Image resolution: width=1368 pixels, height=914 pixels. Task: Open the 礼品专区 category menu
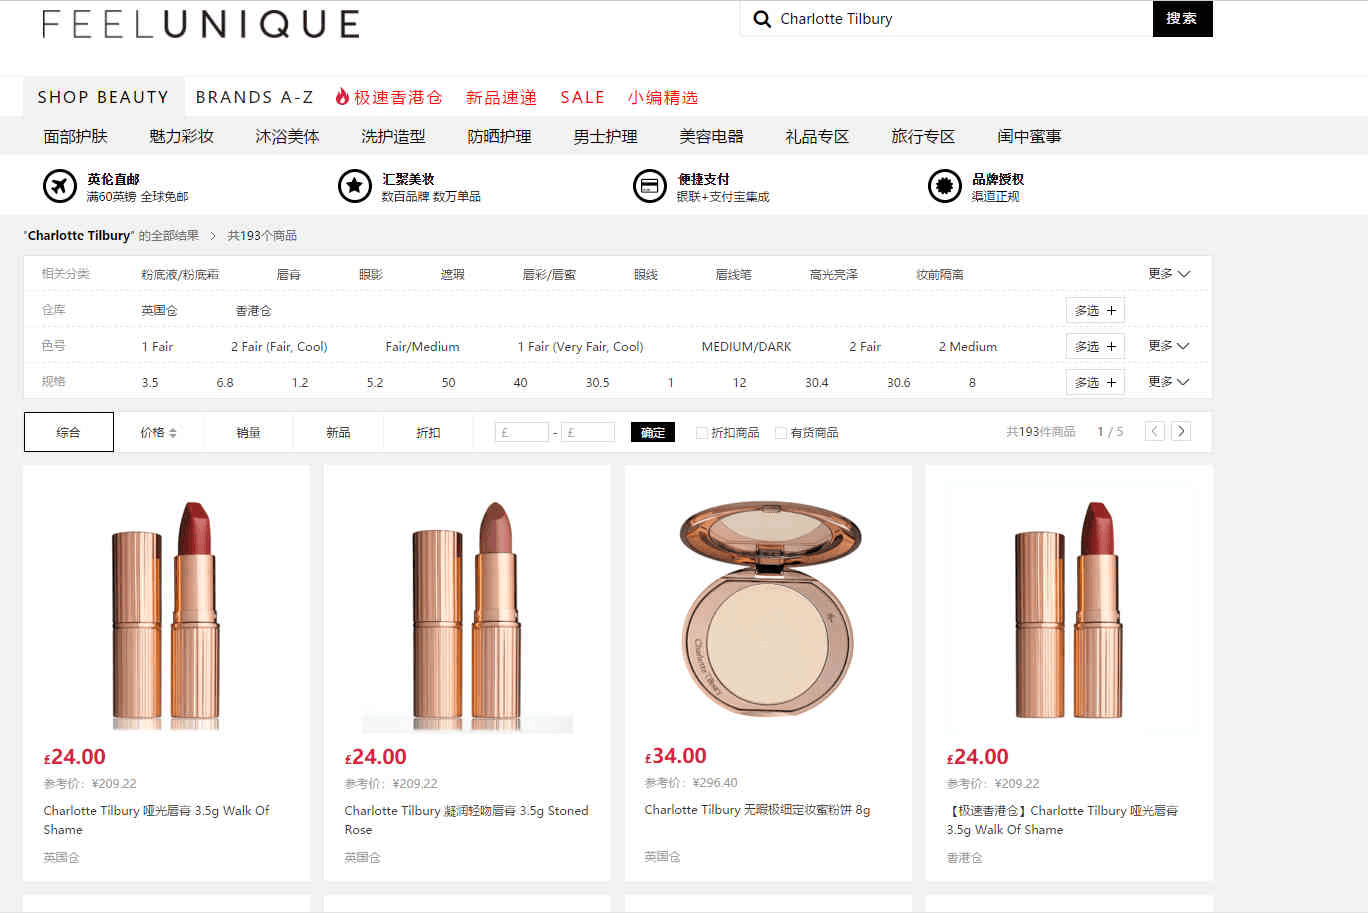pyautogui.click(x=817, y=136)
